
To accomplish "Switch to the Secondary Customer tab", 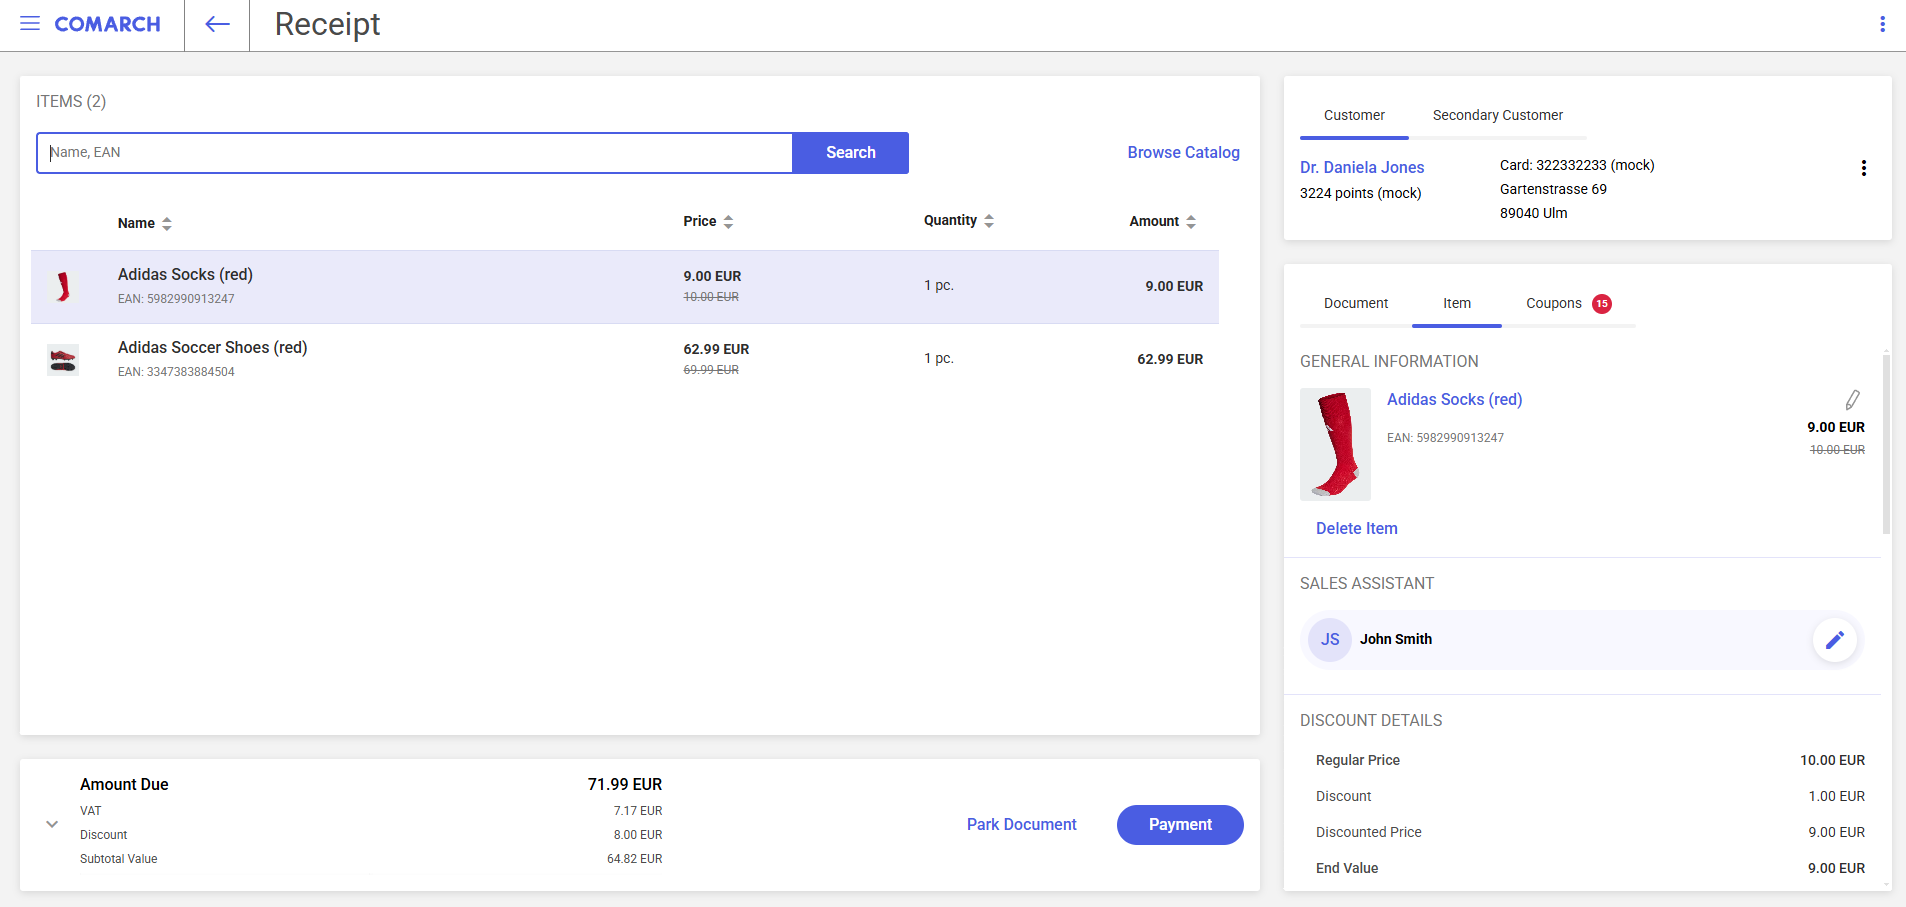I will pos(1497,115).
